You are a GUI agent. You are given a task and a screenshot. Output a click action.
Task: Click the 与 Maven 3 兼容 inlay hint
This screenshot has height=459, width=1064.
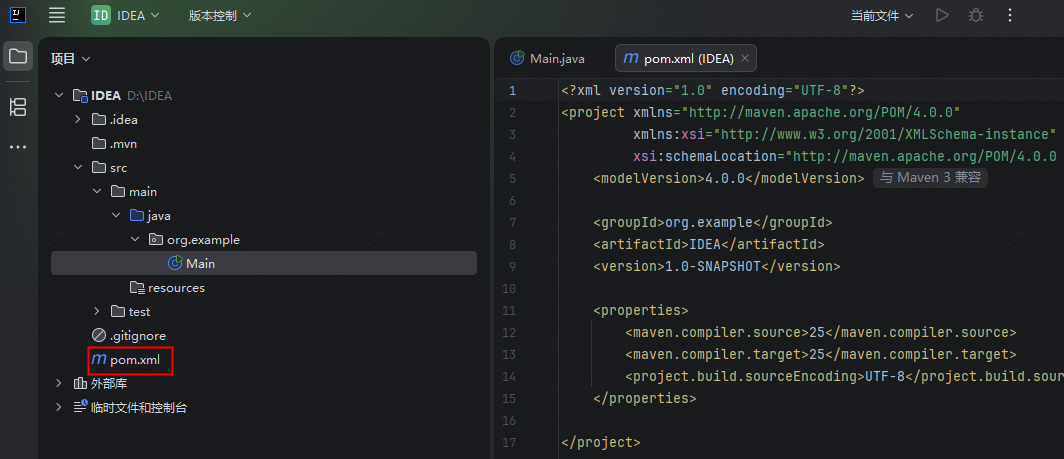pyautogui.click(x=930, y=178)
